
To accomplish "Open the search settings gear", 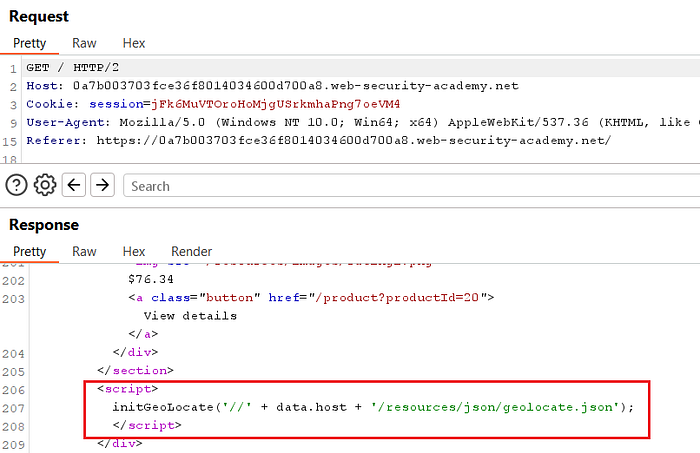I will tap(45, 185).
